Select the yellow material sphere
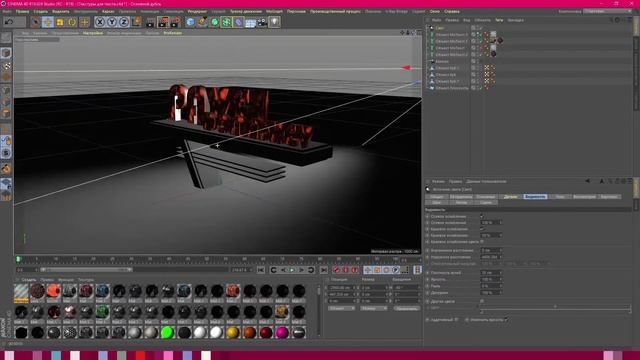Screen dimensions: 640x360 click(233, 333)
